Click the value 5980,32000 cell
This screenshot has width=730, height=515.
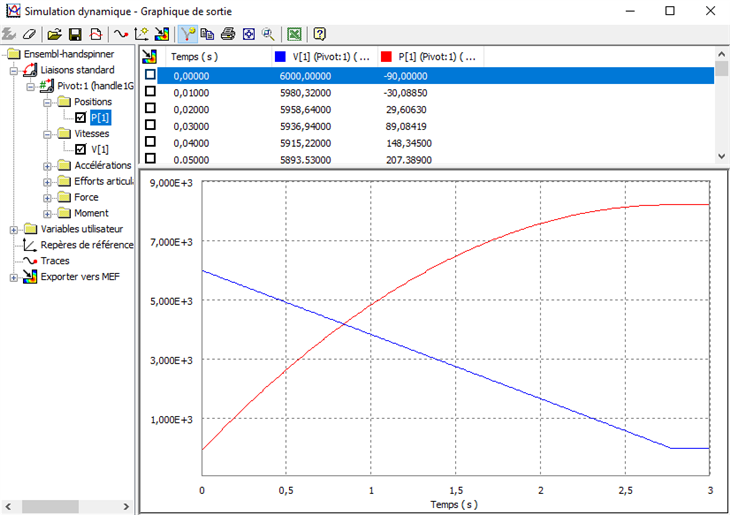point(305,93)
